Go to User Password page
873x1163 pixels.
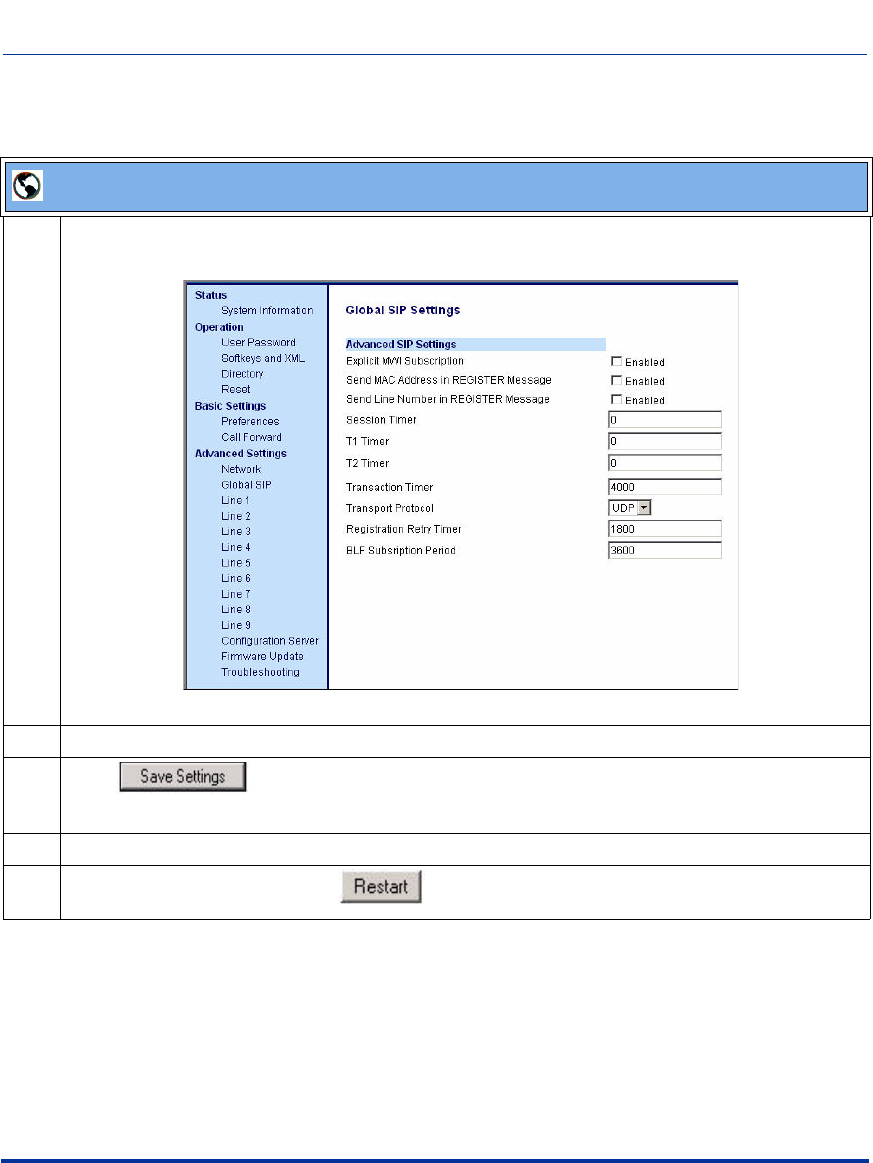tap(258, 343)
